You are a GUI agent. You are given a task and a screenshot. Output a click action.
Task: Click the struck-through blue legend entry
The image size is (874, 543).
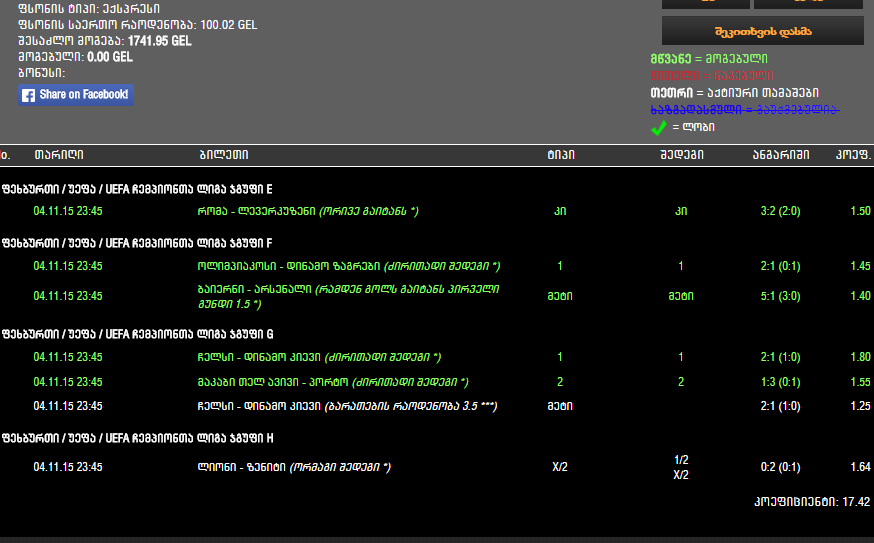click(x=745, y=110)
